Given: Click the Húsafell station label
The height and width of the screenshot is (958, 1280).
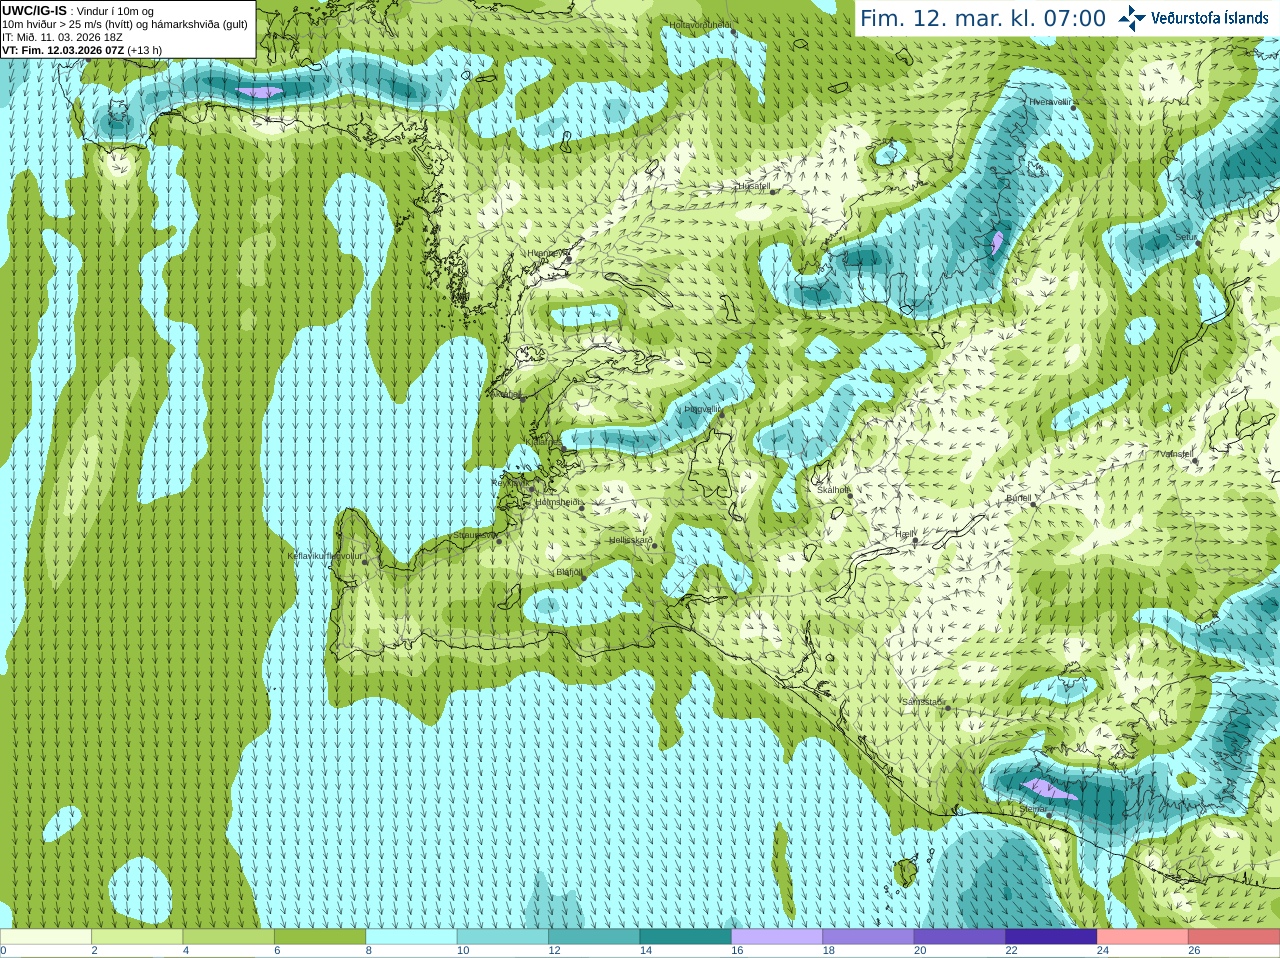Looking at the screenshot, I should pyautogui.click(x=754, y=186).
